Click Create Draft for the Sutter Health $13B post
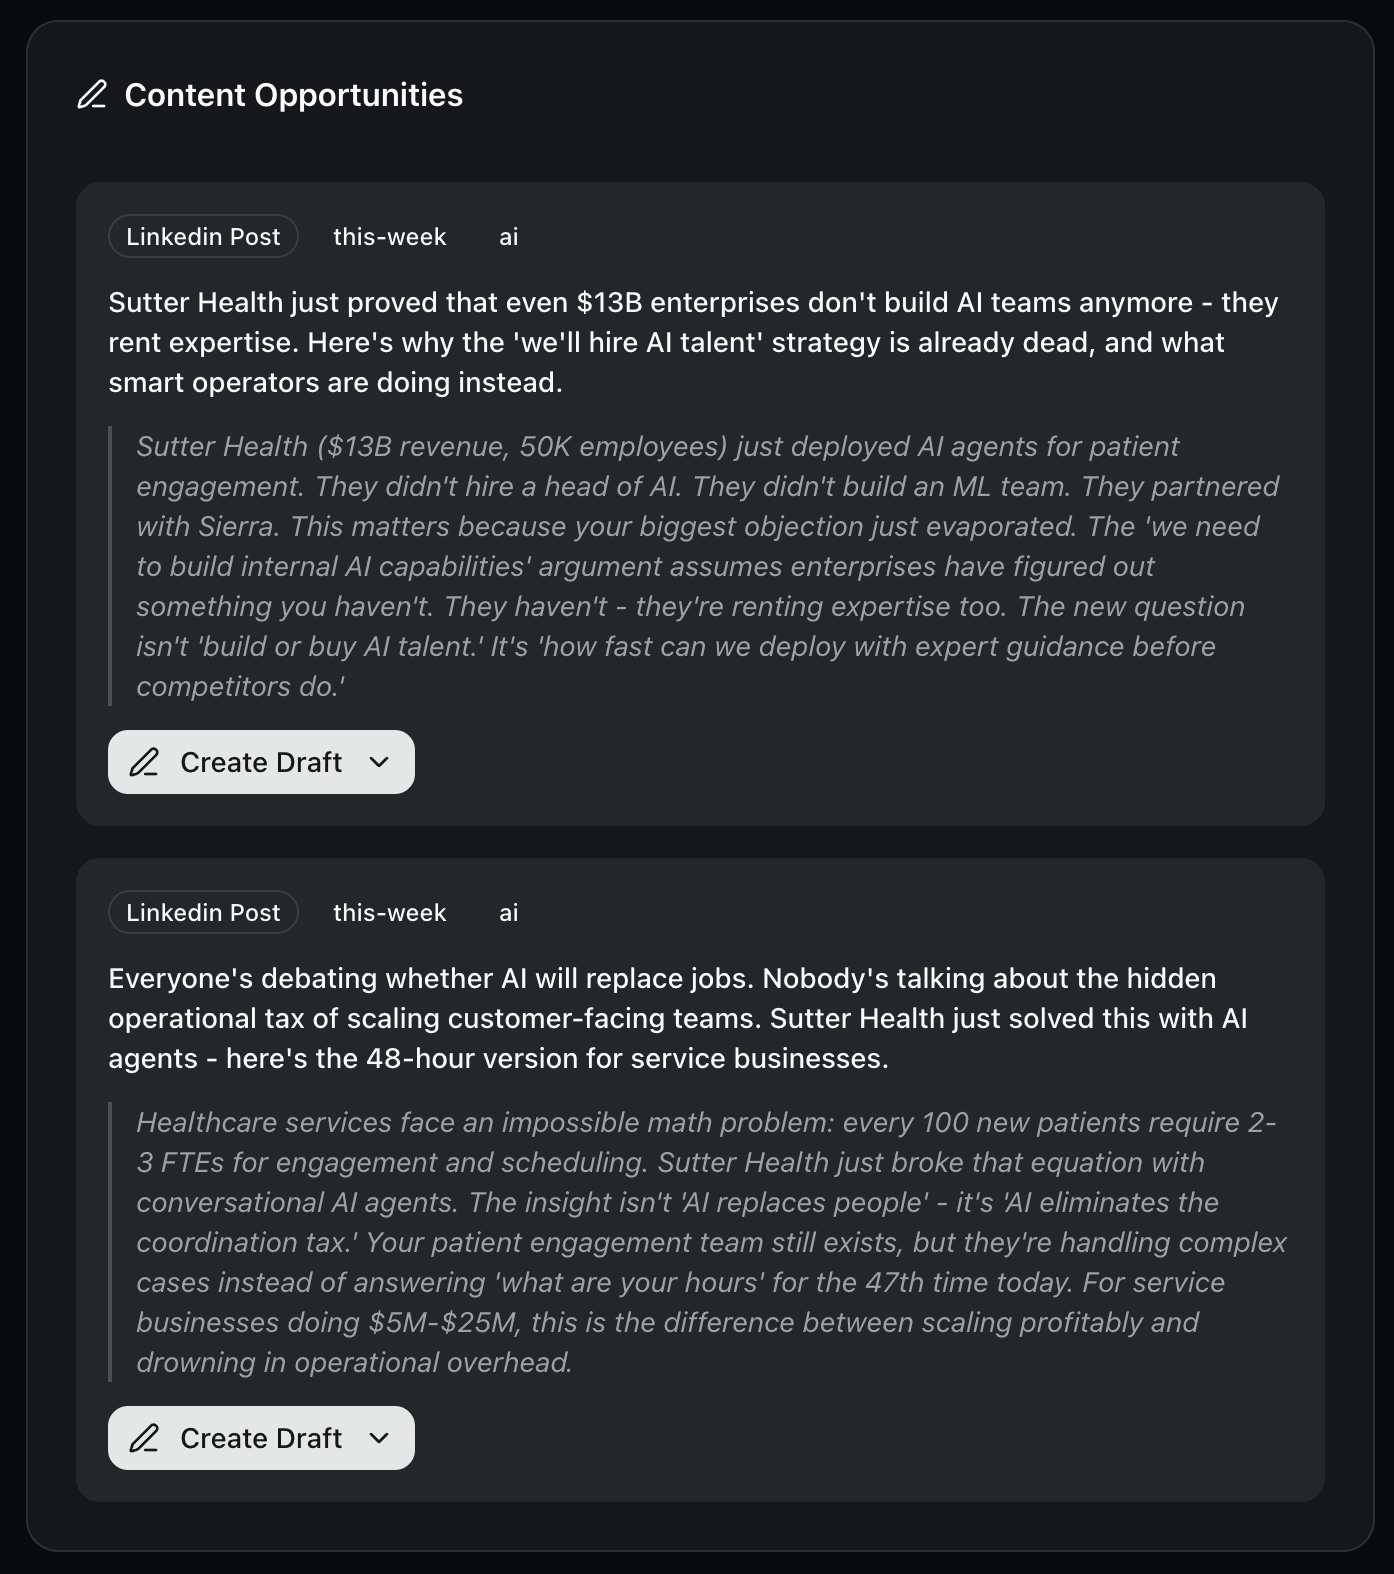Viewport: 1394px width, 1574px height. (x=260, y=762)
